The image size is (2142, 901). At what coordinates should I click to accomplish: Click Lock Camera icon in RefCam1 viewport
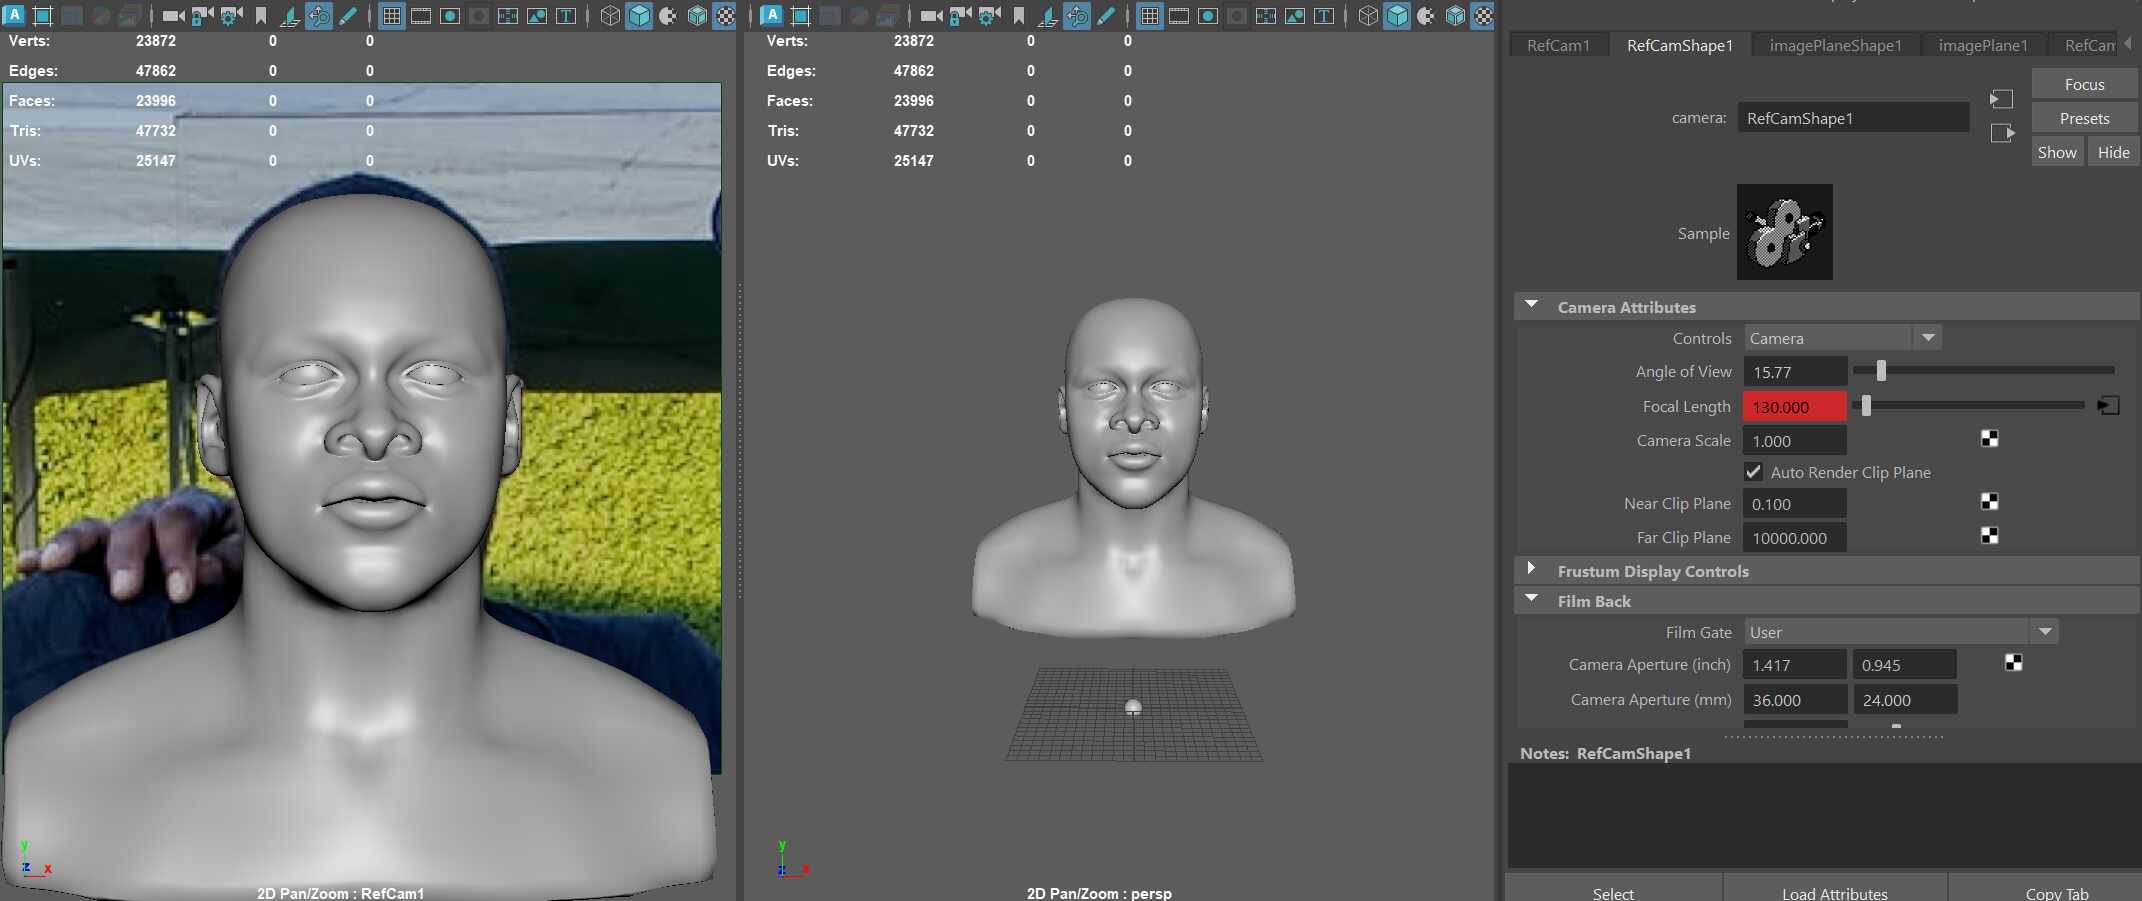tap(202, 16)
